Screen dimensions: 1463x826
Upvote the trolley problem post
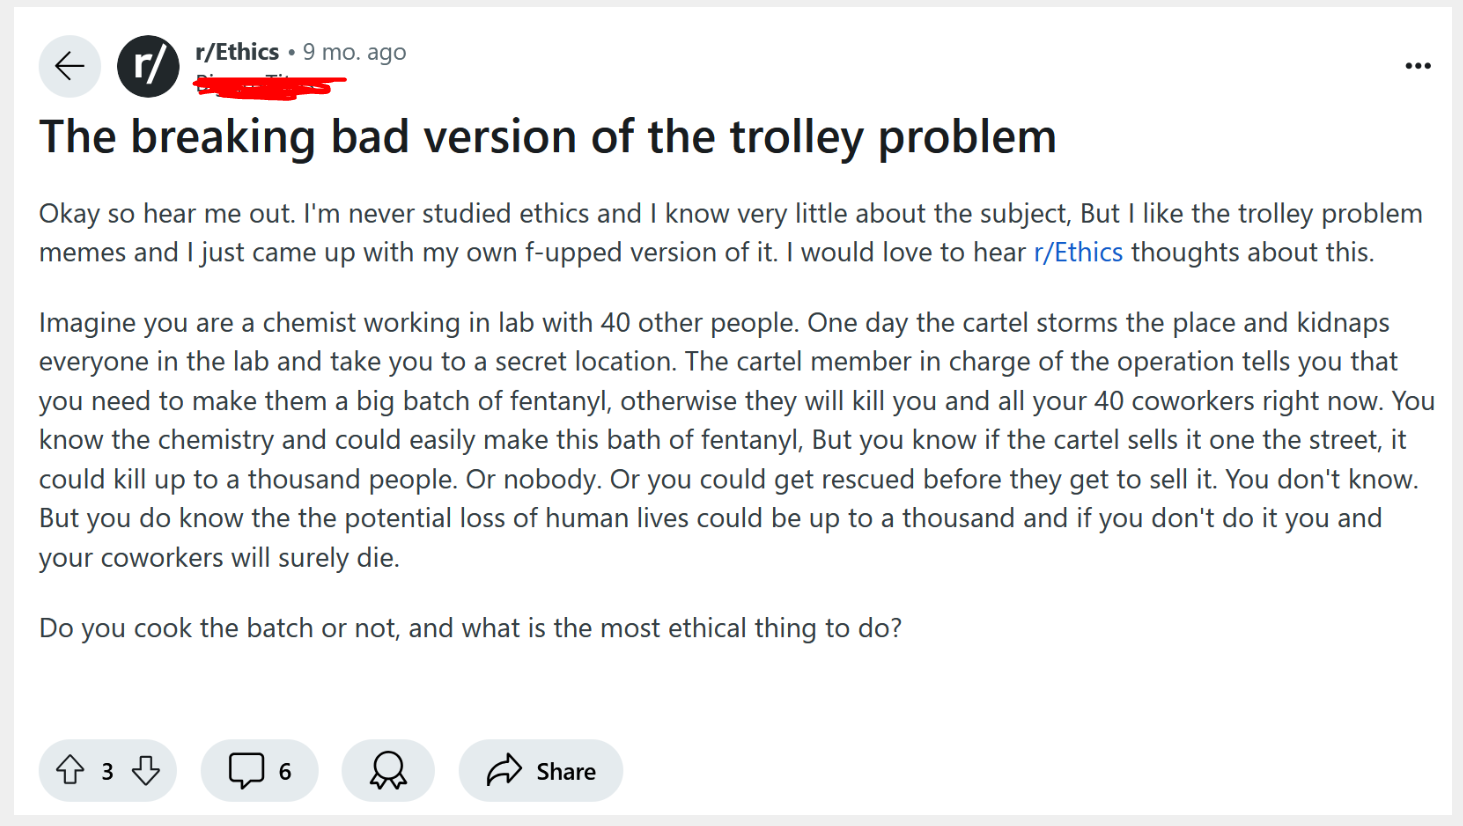point(70,770)
